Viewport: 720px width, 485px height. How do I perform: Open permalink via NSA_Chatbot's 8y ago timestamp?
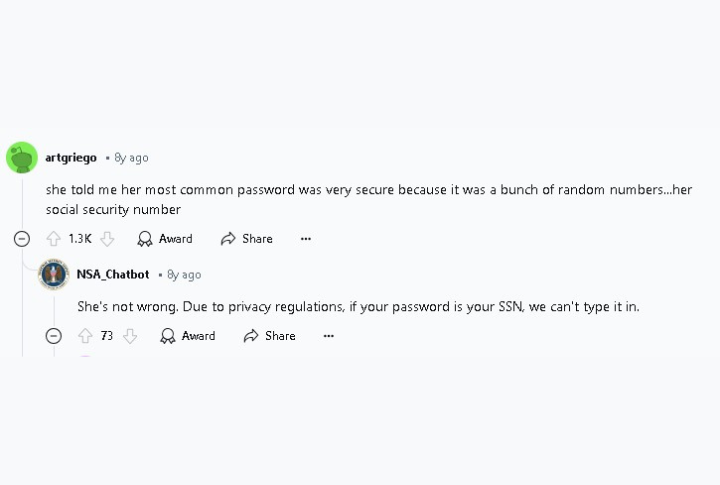pos(184,275)
